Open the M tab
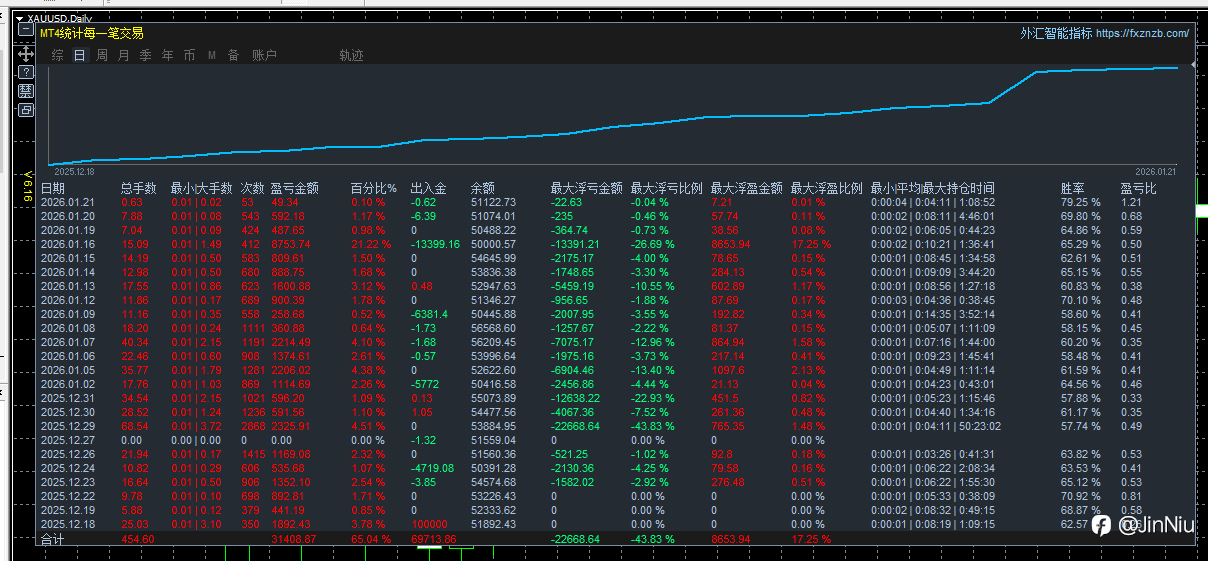 pos(211,56)
